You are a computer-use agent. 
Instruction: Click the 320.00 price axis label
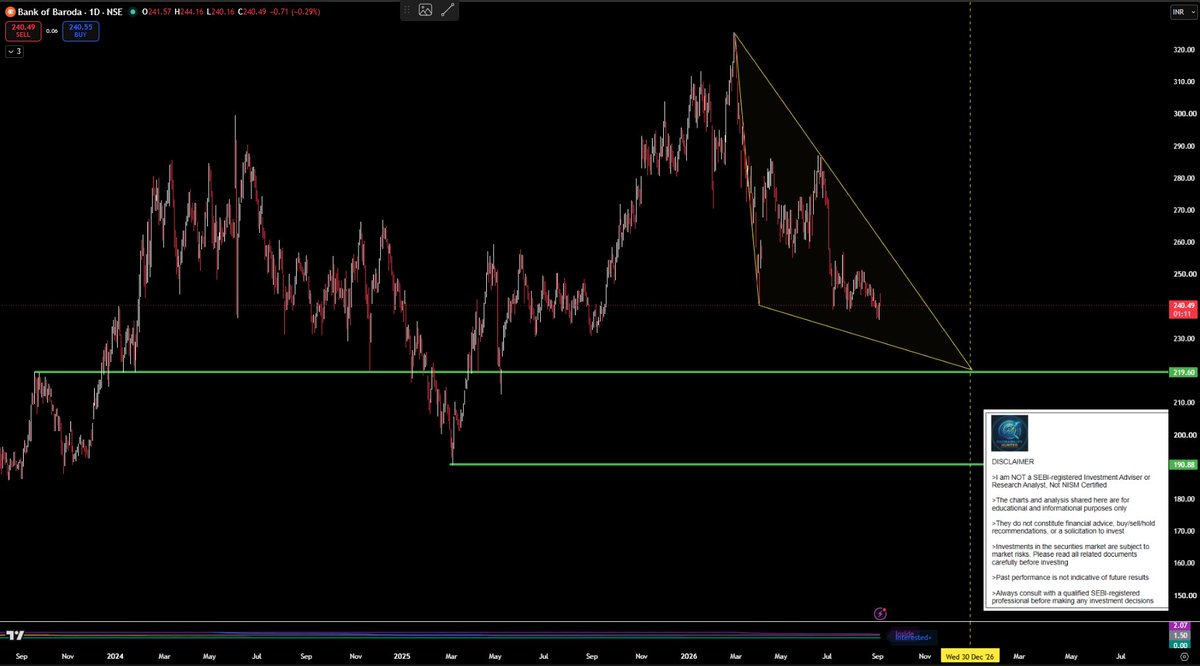tap(1182, 49)
